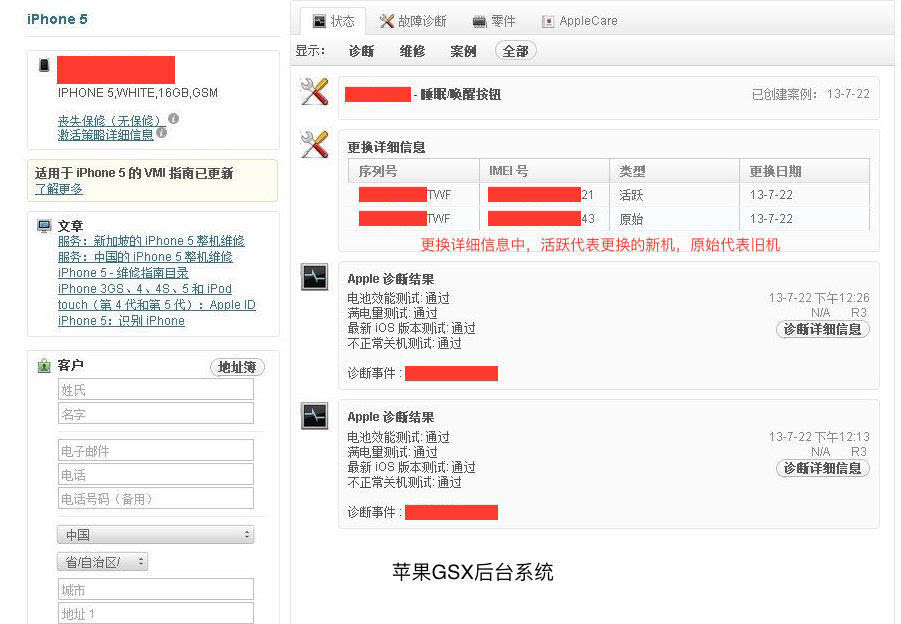The image size is (901, 624).
Task: Select the 维修 display filter
Action: coord(412,51)
